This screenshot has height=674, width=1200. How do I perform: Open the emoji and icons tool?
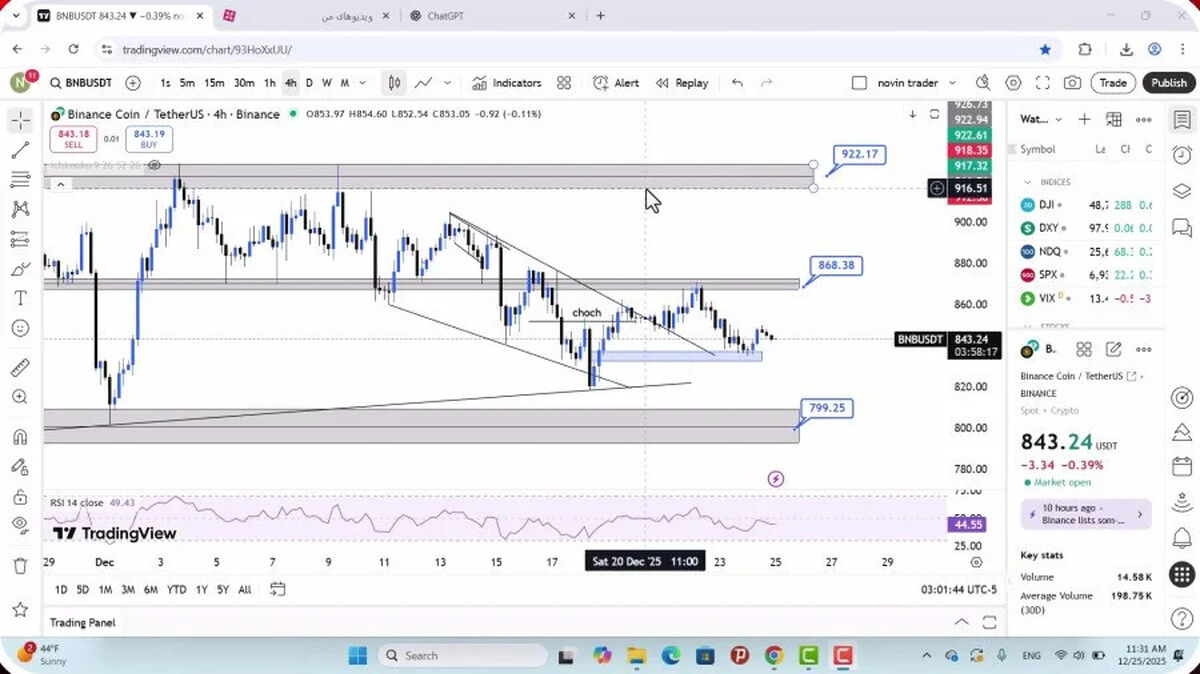click(20, 328)
